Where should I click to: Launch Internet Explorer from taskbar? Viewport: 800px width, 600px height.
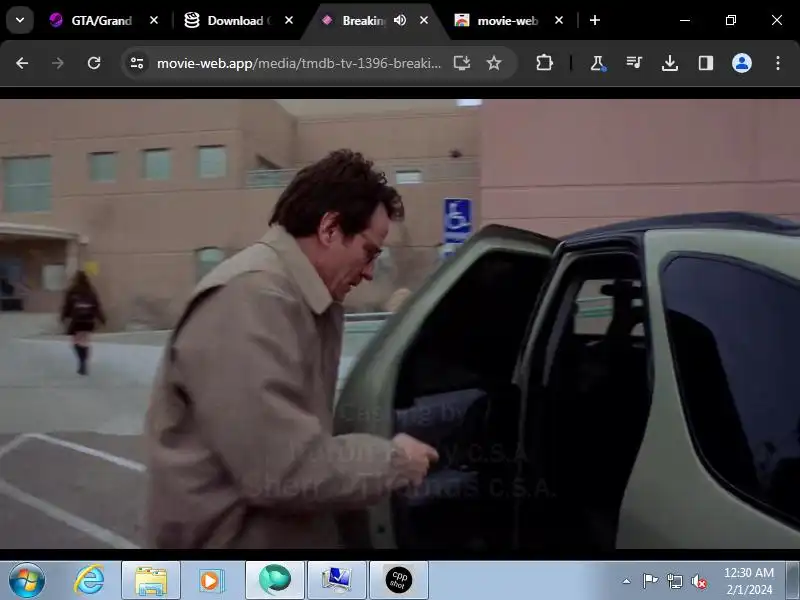89,581
